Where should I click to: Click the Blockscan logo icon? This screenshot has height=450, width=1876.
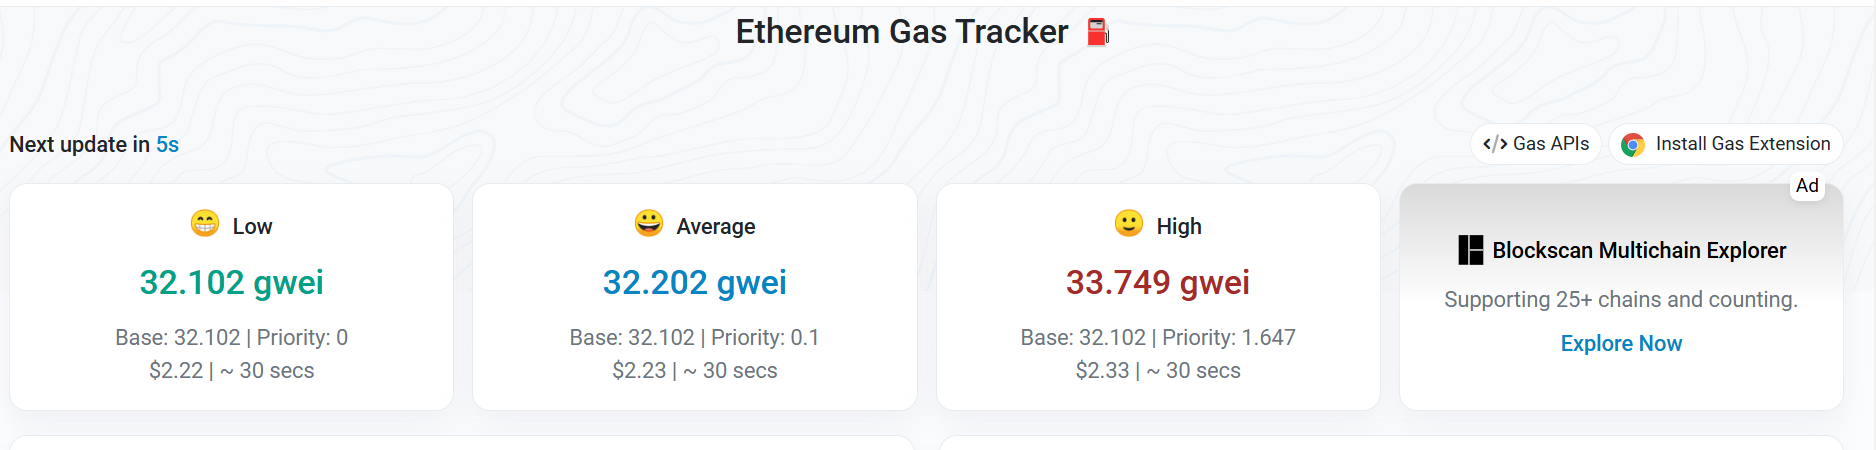[x=1471, y=250]
